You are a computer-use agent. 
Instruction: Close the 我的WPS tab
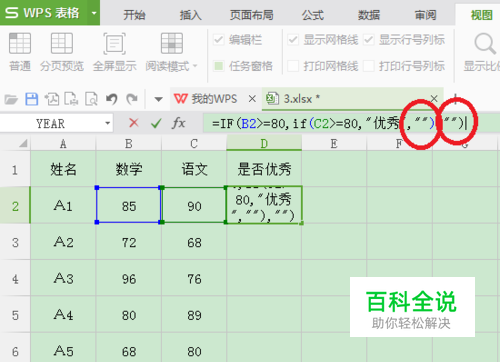252,99
